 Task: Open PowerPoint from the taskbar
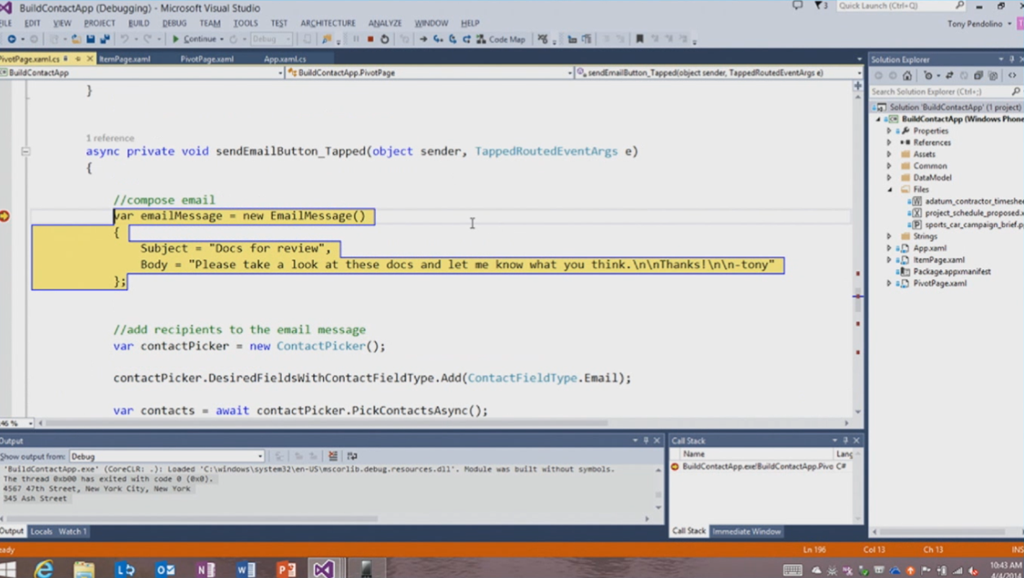point(286,570)
